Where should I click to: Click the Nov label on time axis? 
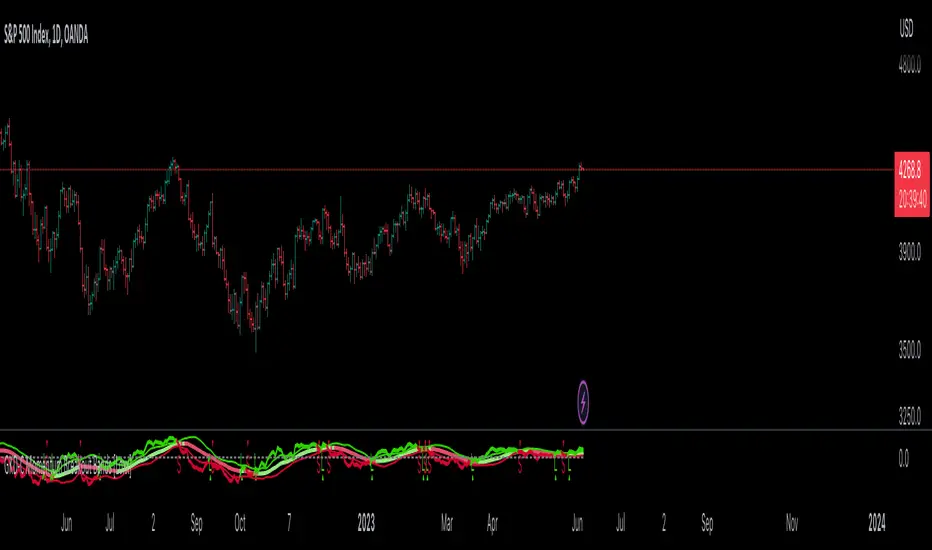tap(792, 523)
